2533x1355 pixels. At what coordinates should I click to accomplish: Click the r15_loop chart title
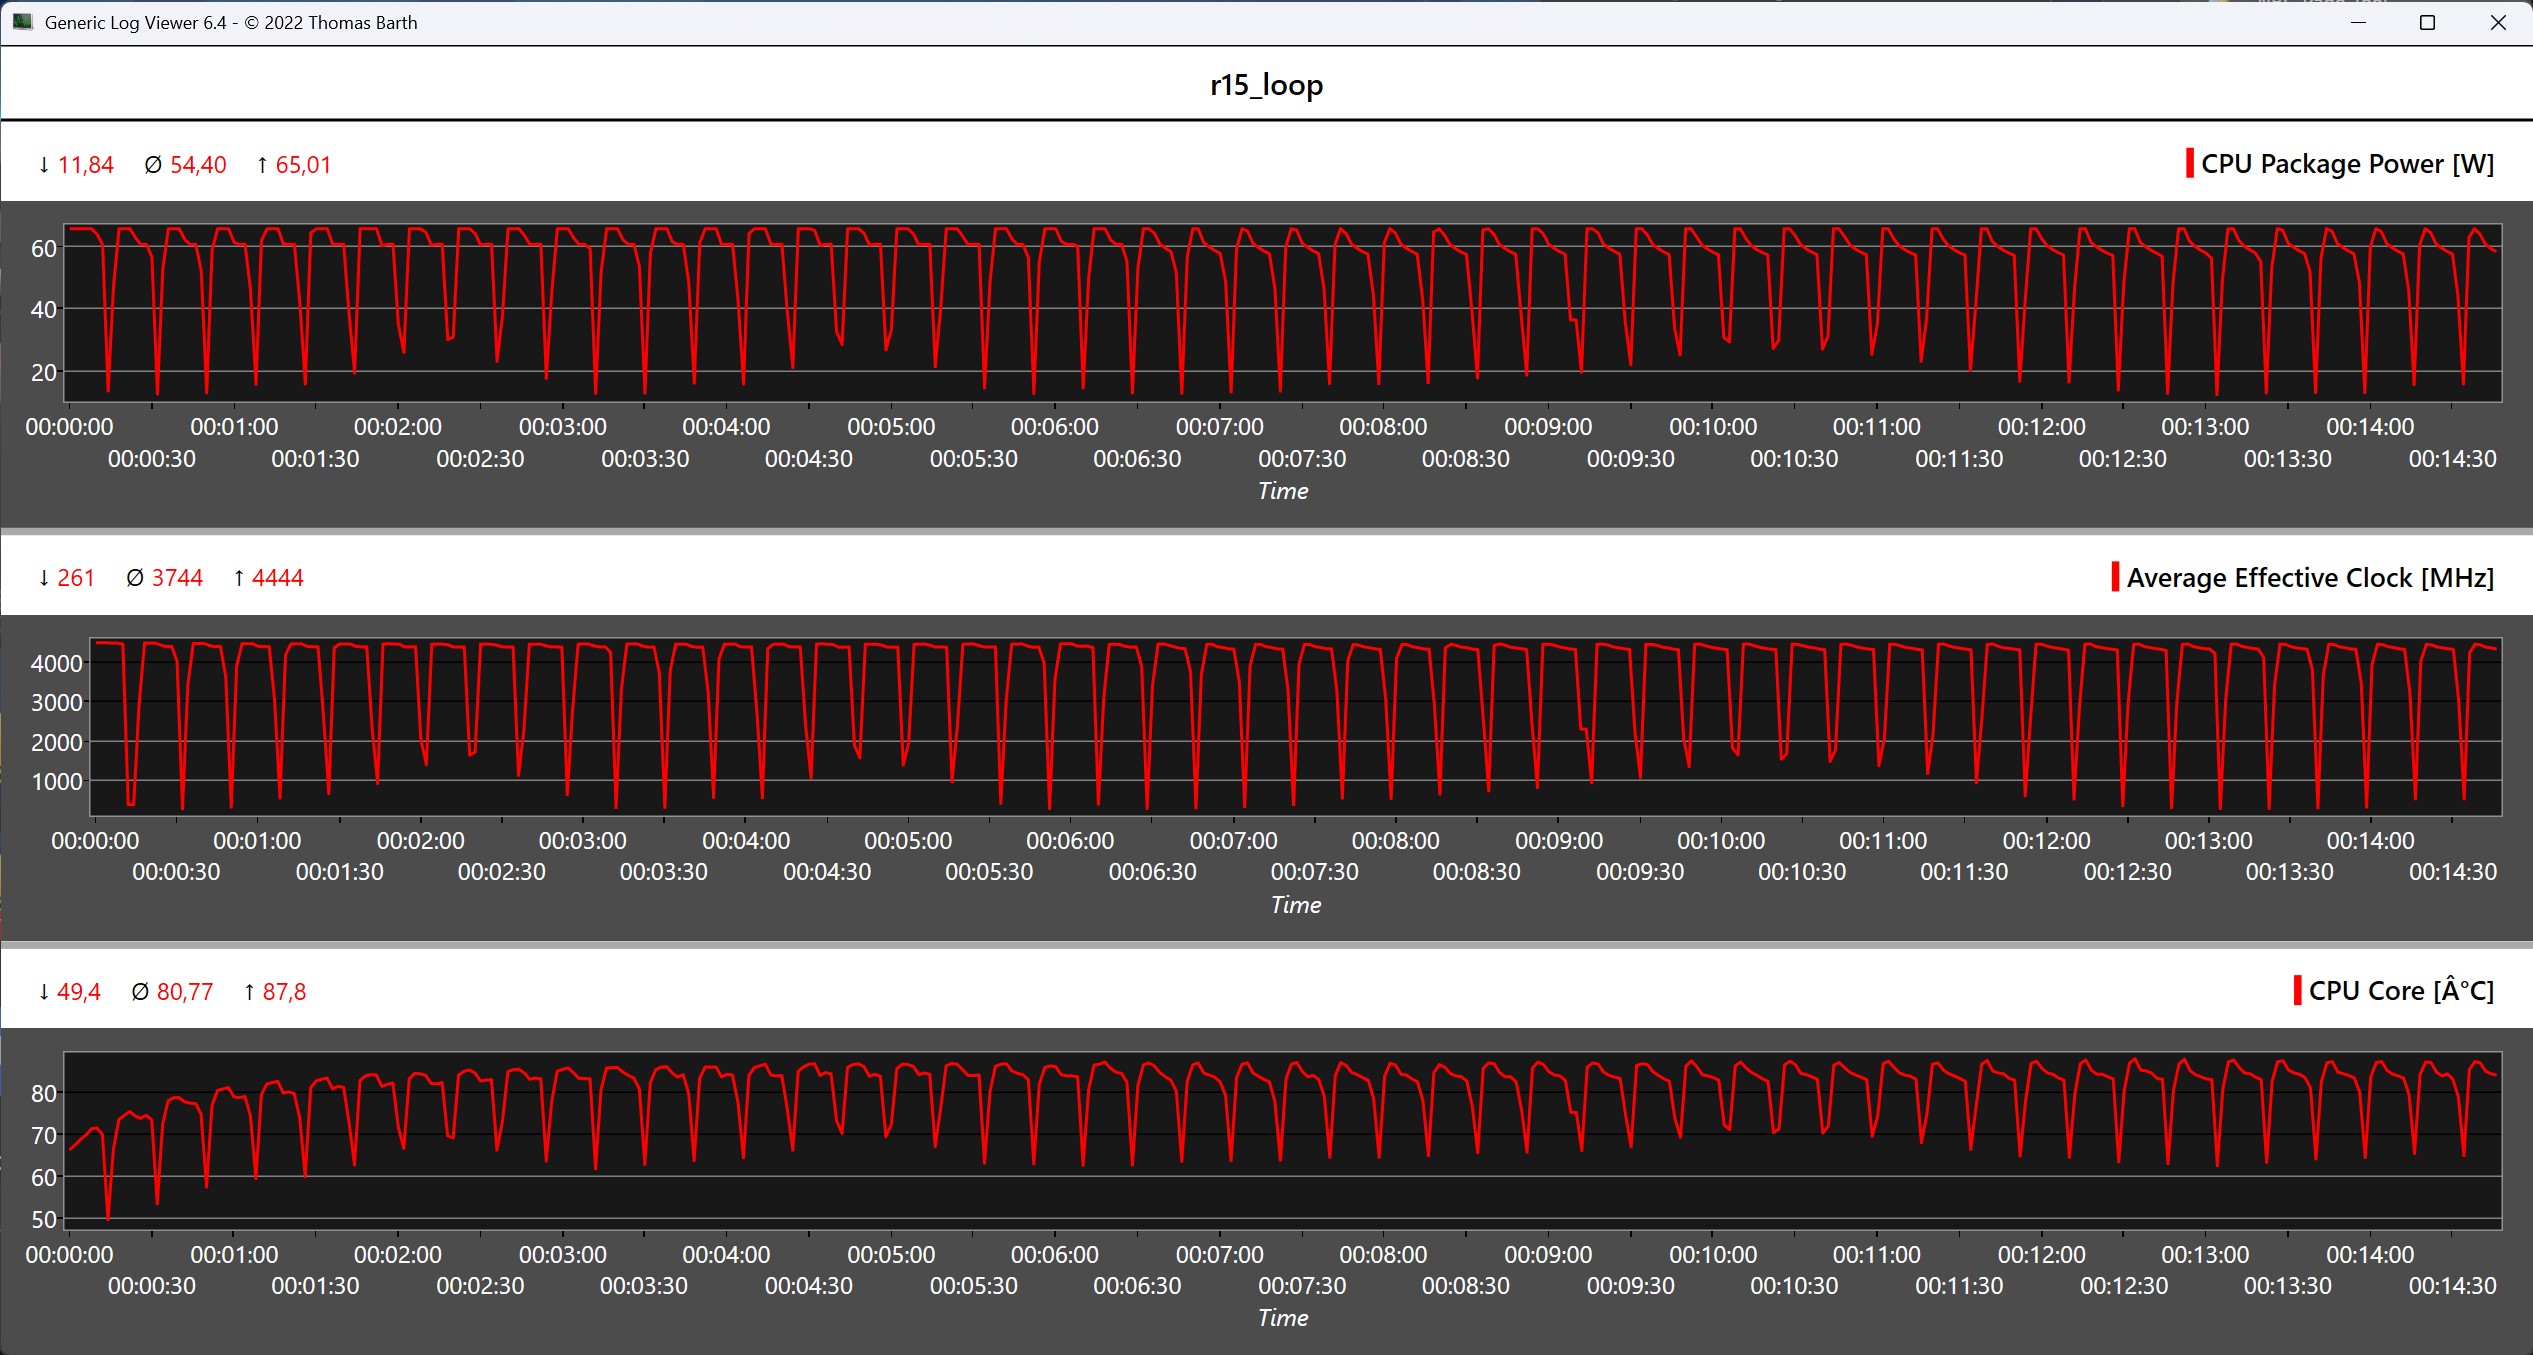1266,85
